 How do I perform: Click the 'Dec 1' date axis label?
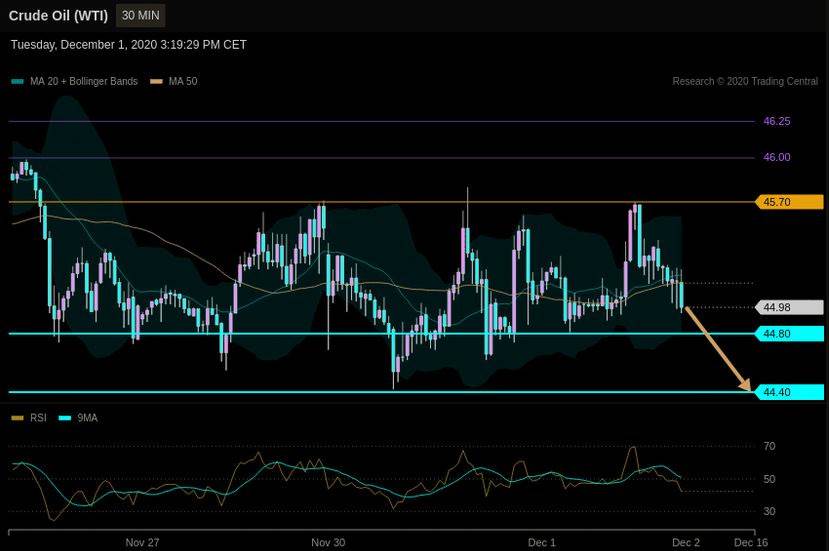point(542,543)
